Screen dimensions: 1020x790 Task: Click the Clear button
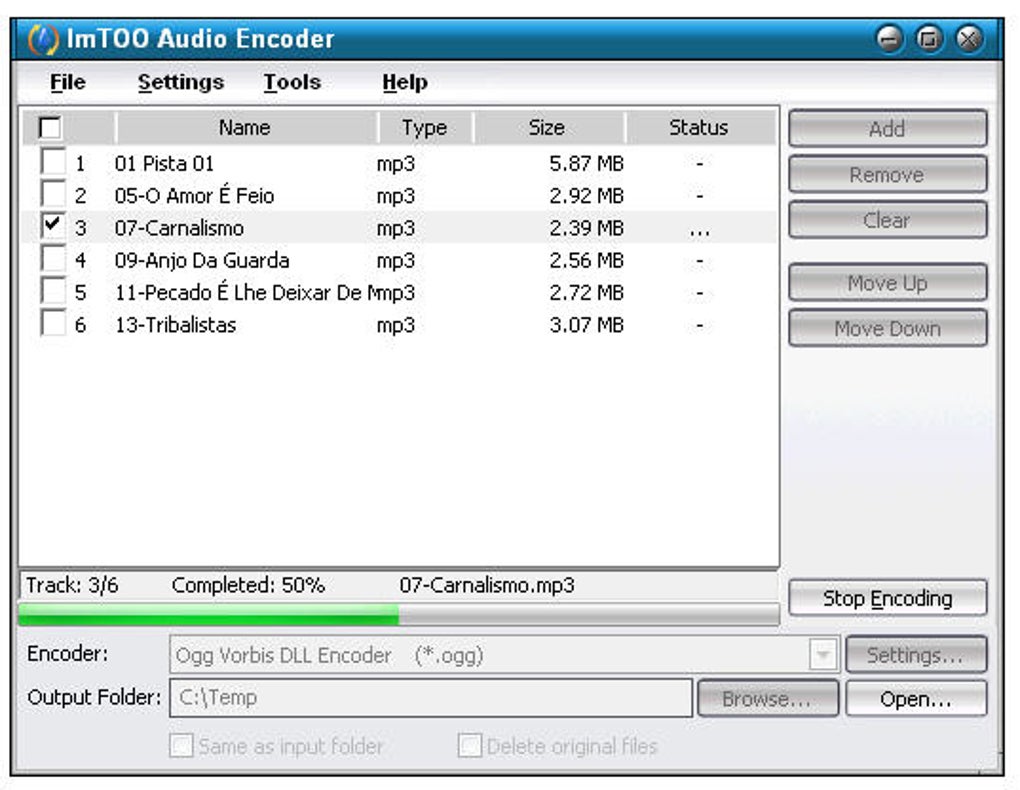click(x=887, y=220)
